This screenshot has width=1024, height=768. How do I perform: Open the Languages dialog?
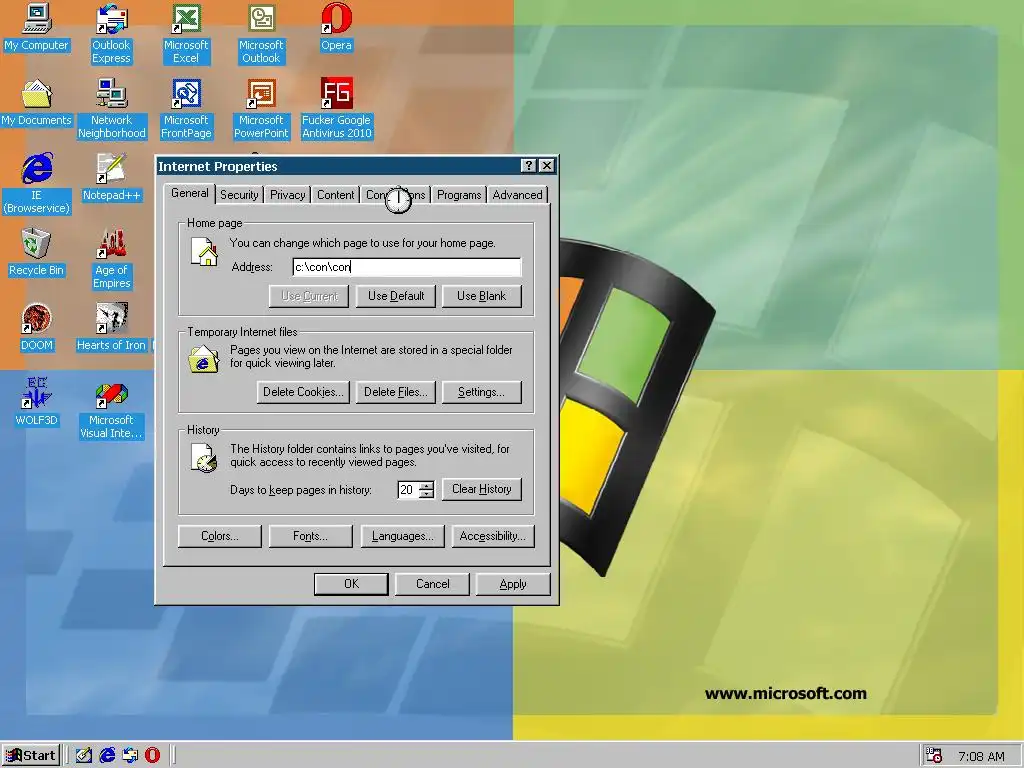[x=402, y=536]
